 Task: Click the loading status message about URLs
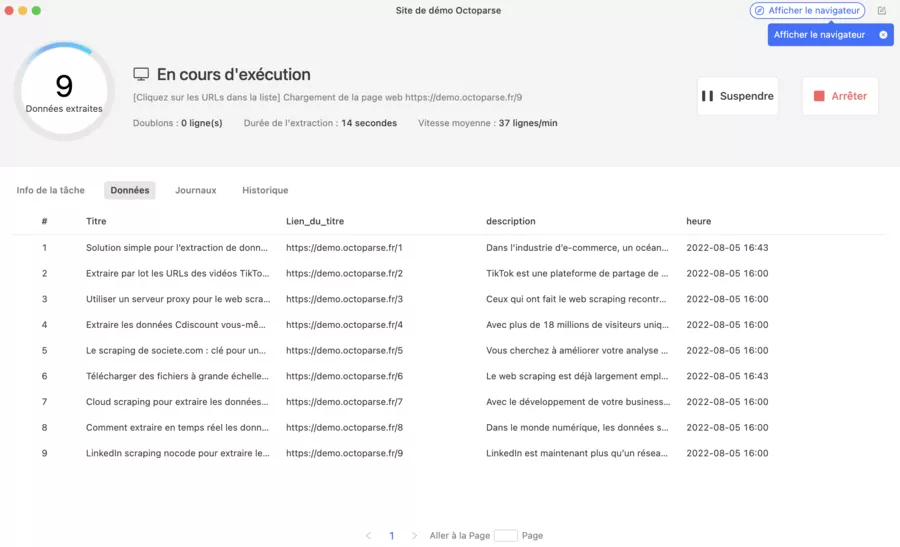327,97
